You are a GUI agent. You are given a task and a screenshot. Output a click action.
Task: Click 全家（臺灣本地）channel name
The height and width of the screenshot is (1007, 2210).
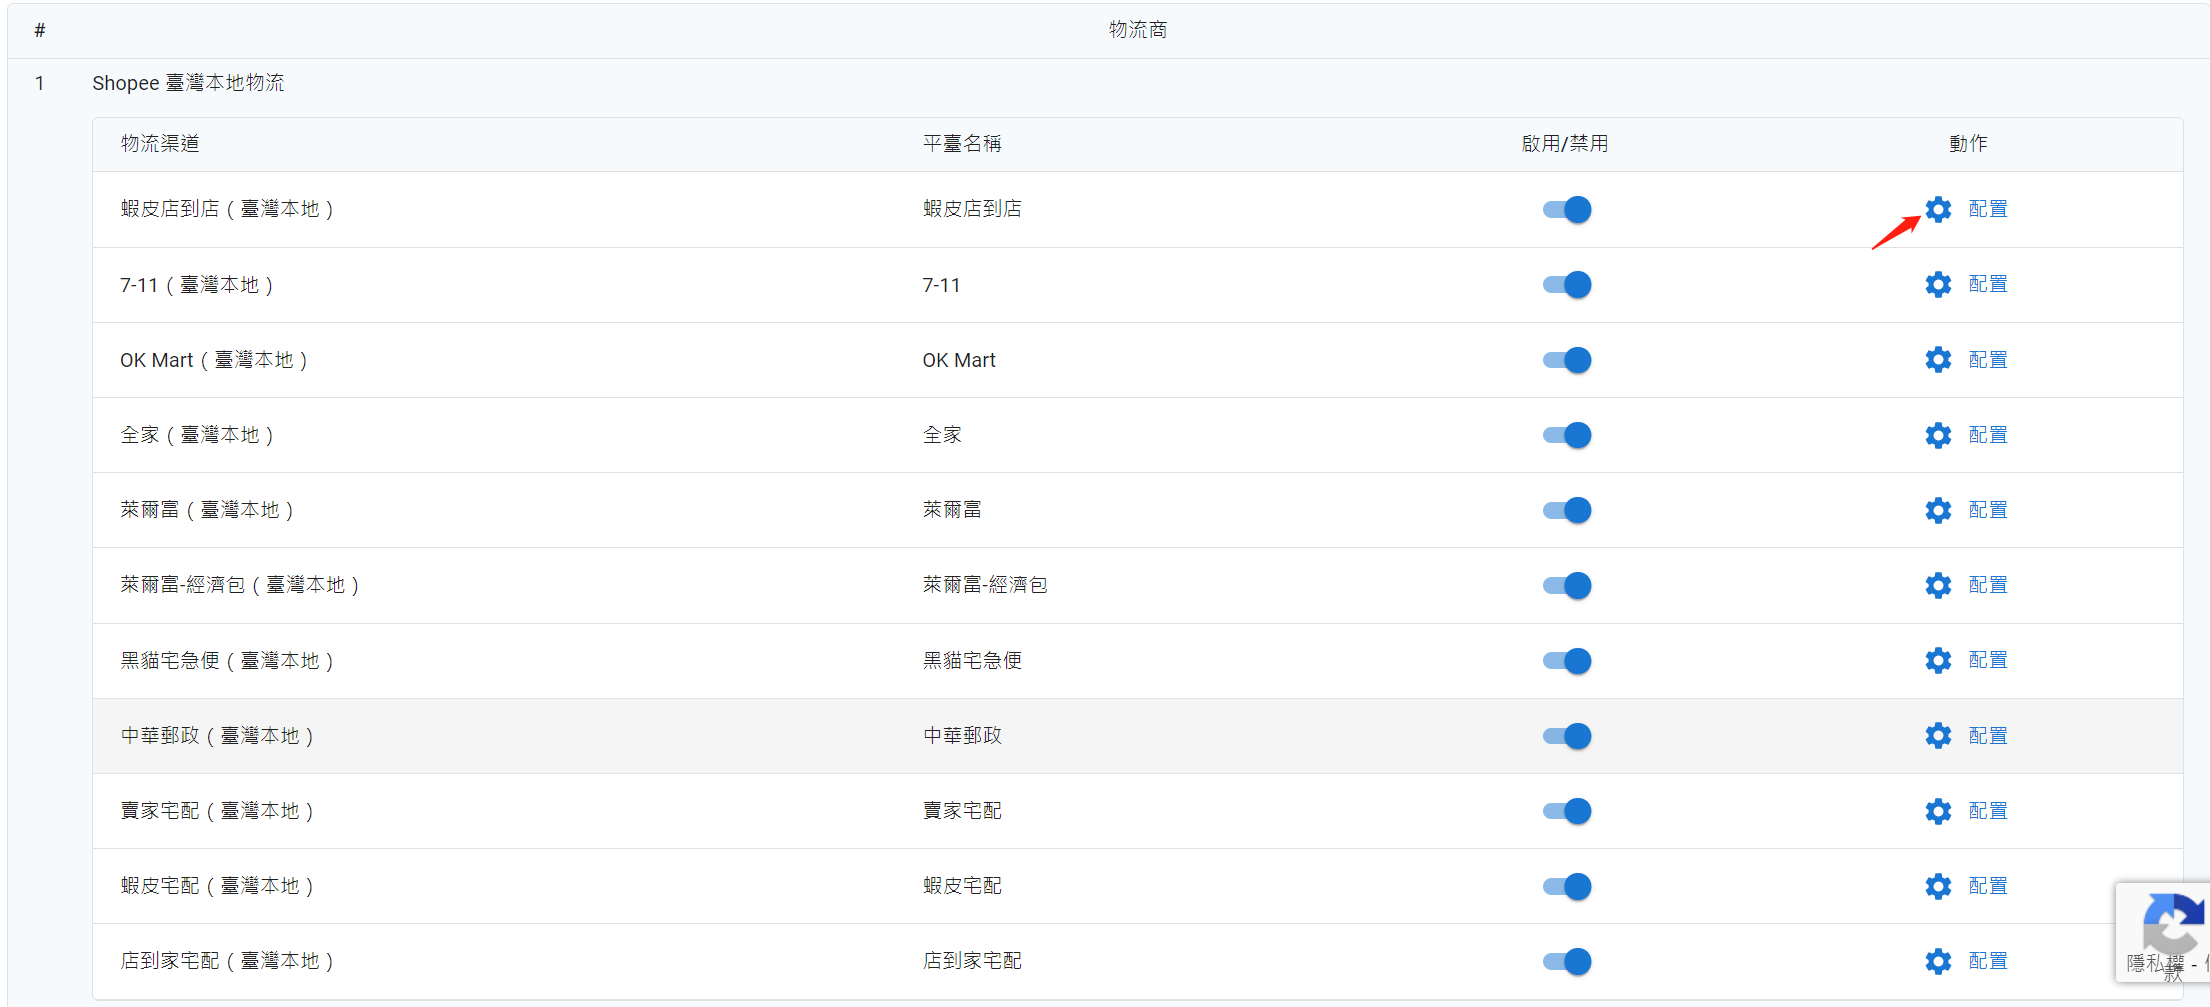tap(197, 435)
